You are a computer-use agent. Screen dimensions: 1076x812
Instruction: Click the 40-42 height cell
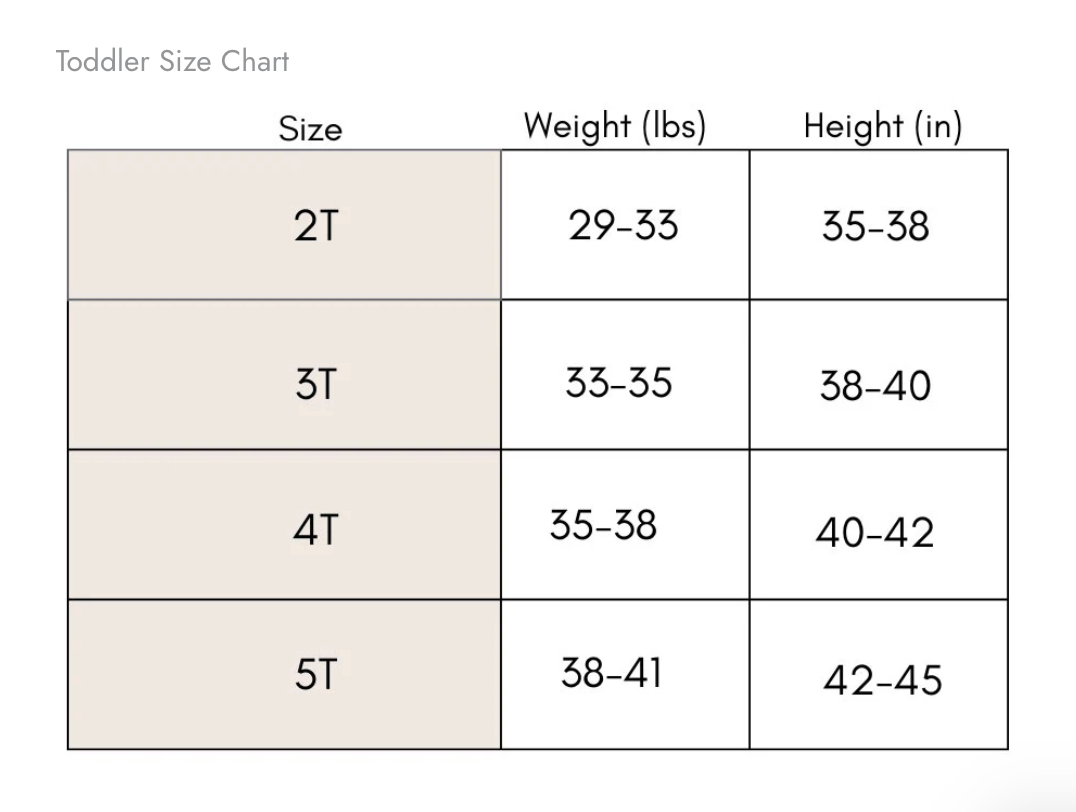[875, 532]
